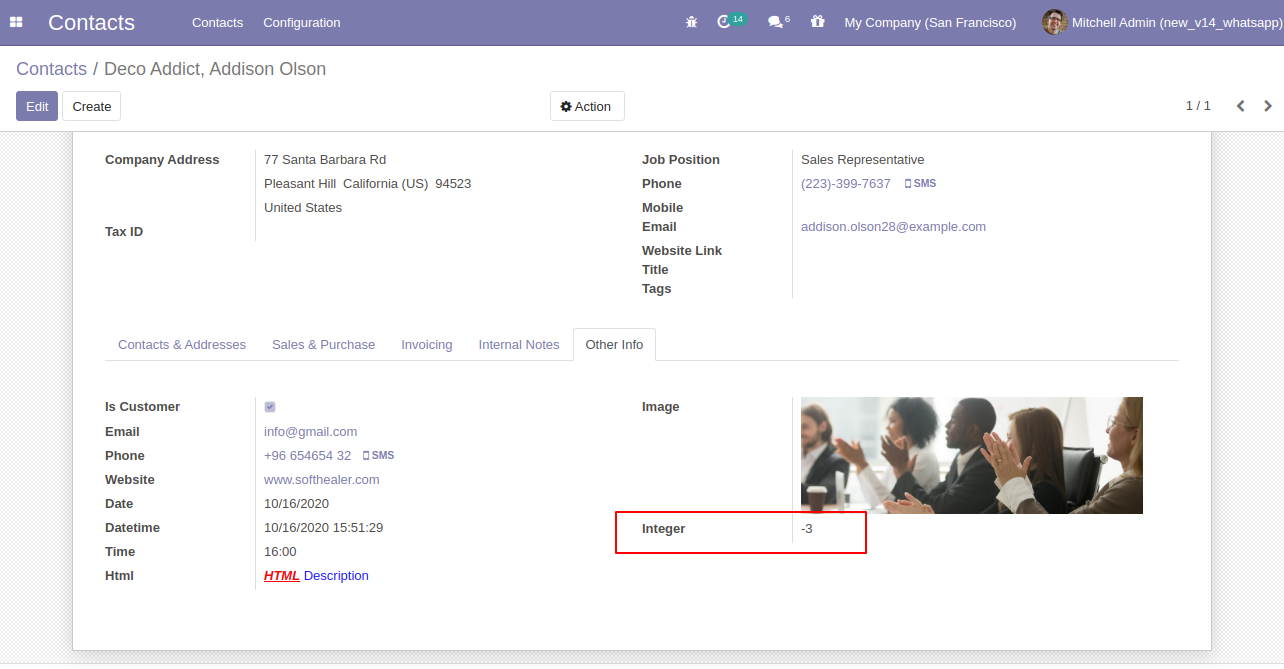Open the Configuration menu
Screen dimensions: 1284x669
click(302, 22)
